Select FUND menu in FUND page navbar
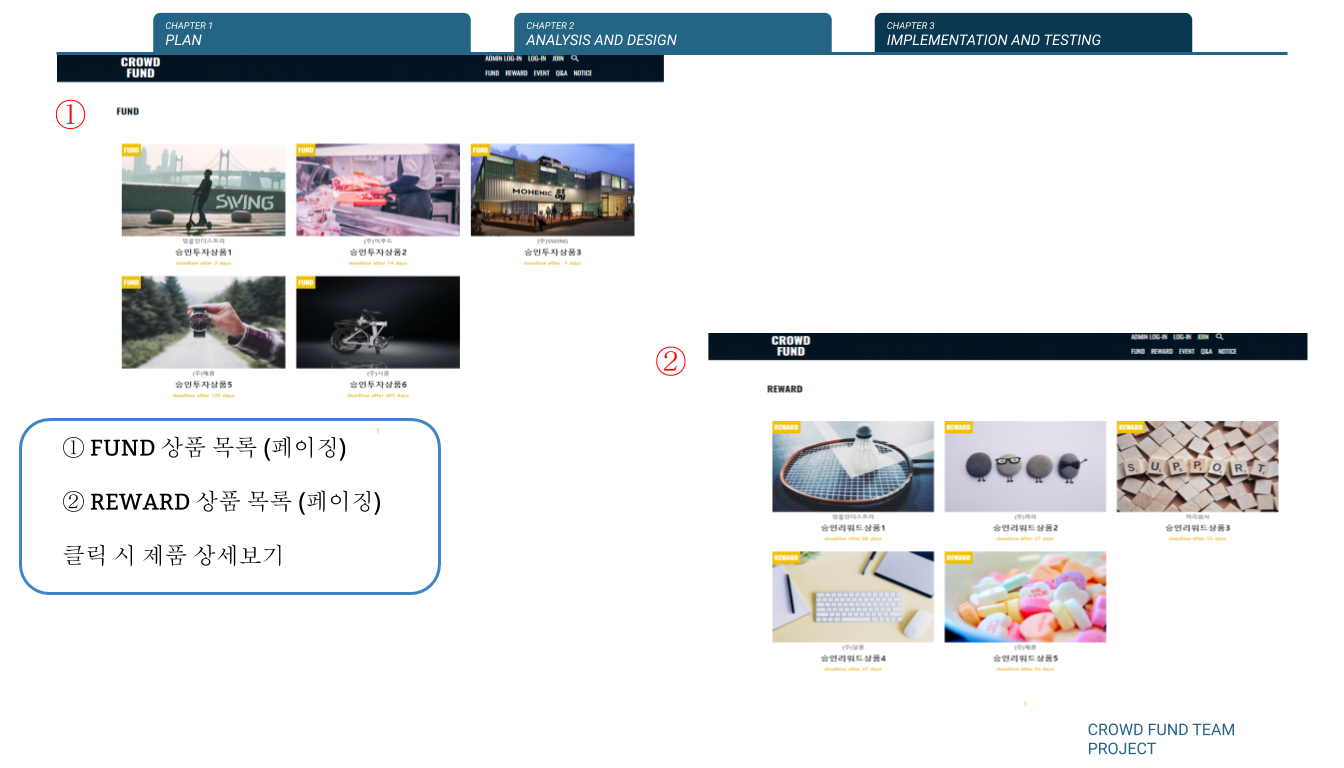The height and width of the screenshot is (768, 1344). [x=492, y=73]
